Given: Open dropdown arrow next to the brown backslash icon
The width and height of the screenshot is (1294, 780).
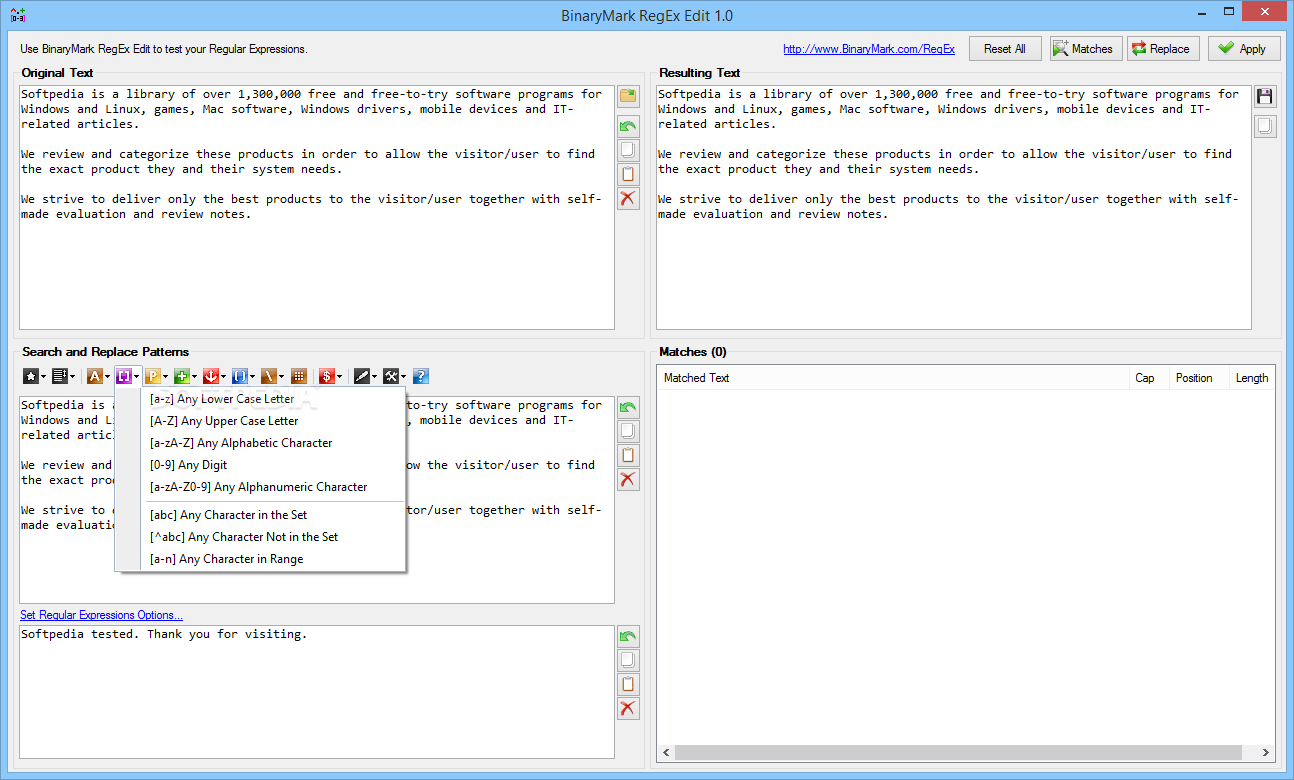Looking at the screenshot, I should coord(281,377).
